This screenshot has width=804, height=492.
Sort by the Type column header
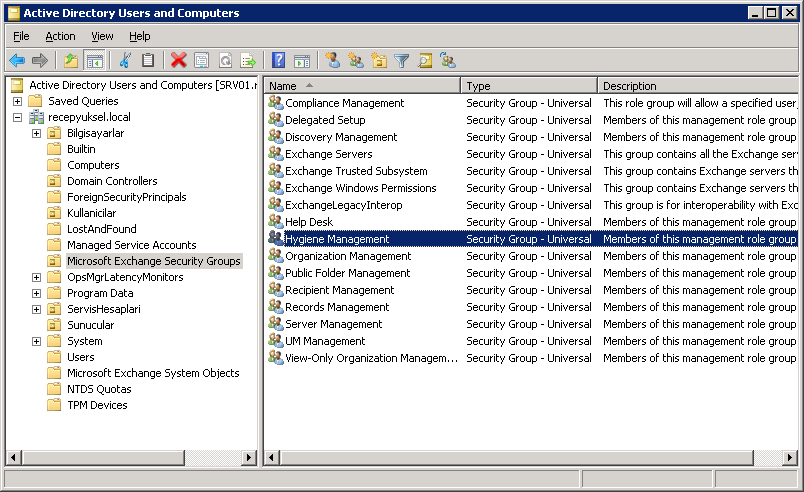pos(529,86)
